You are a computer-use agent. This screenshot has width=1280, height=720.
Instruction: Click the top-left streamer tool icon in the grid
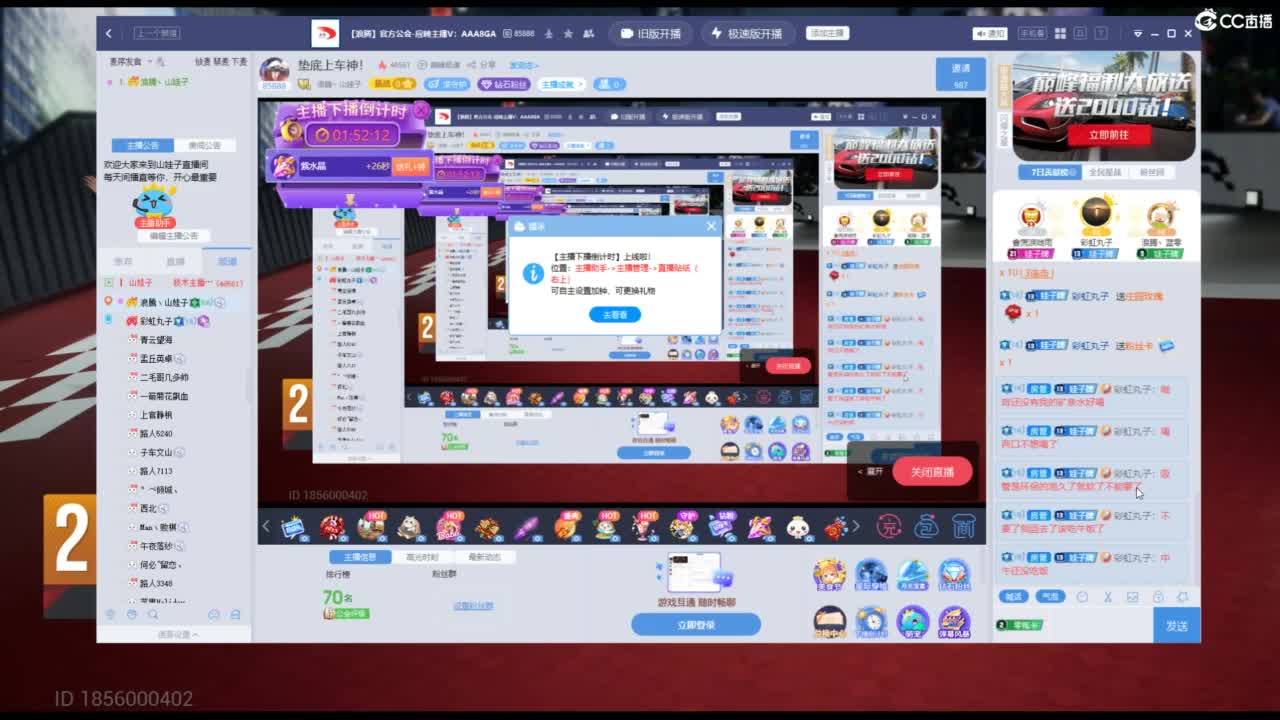pos(829,575)
